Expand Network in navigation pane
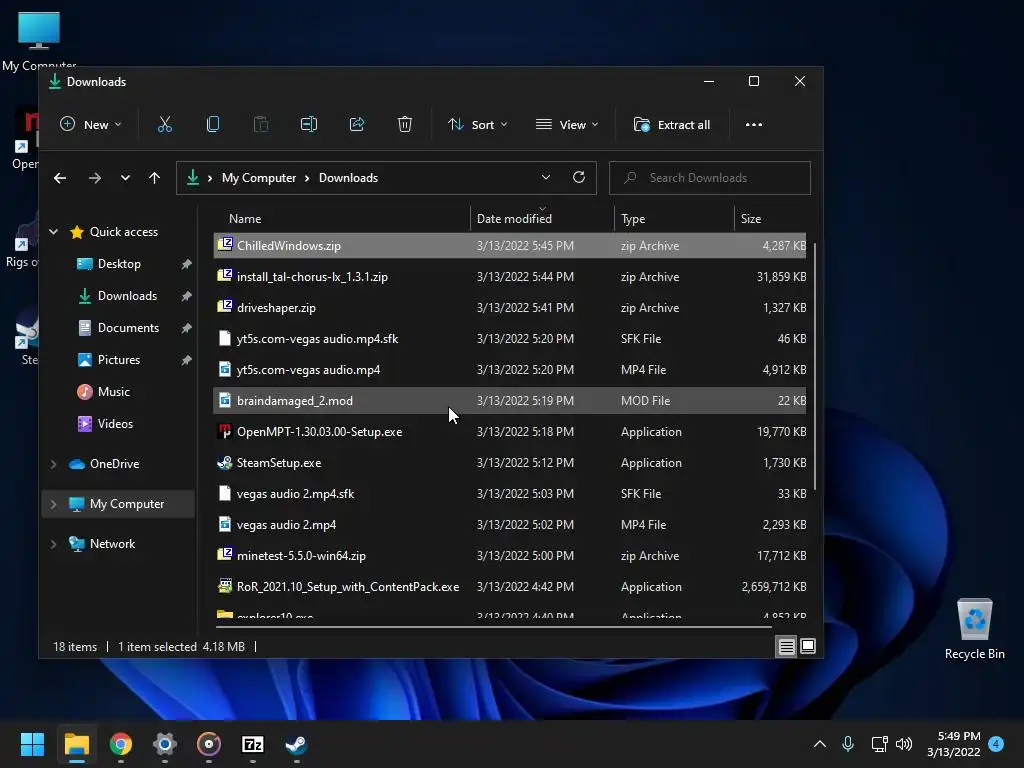 (x=54, y=543)
